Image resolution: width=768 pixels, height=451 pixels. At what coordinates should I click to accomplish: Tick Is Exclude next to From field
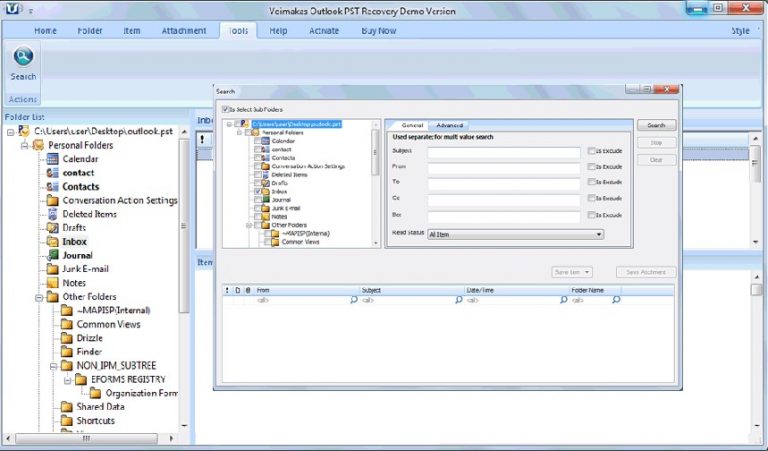click(591, 166)
